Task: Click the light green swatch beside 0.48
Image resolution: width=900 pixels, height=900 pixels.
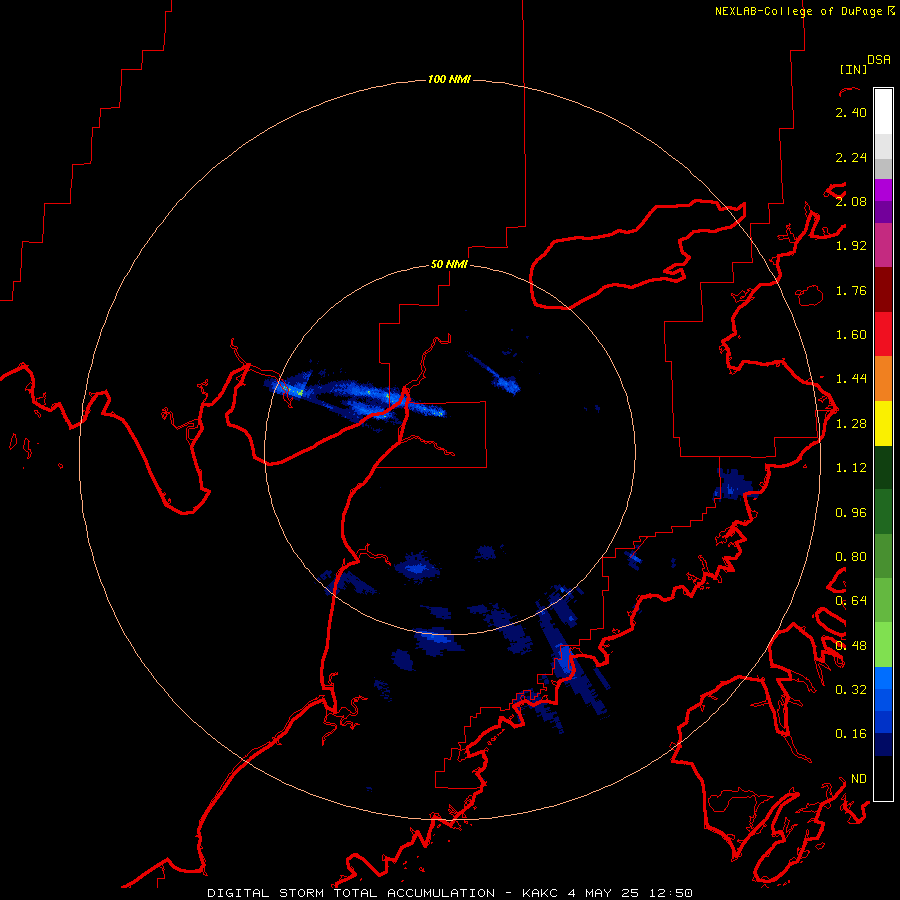Action: (x=883, y=645)
